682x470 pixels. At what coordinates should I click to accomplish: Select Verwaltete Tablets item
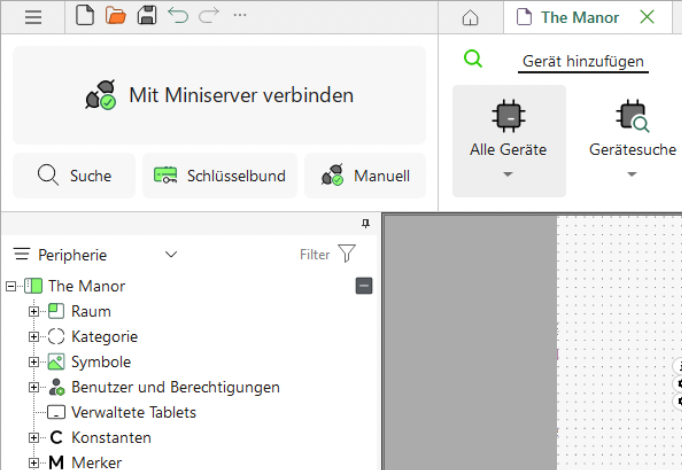click(x=134, y=412)
